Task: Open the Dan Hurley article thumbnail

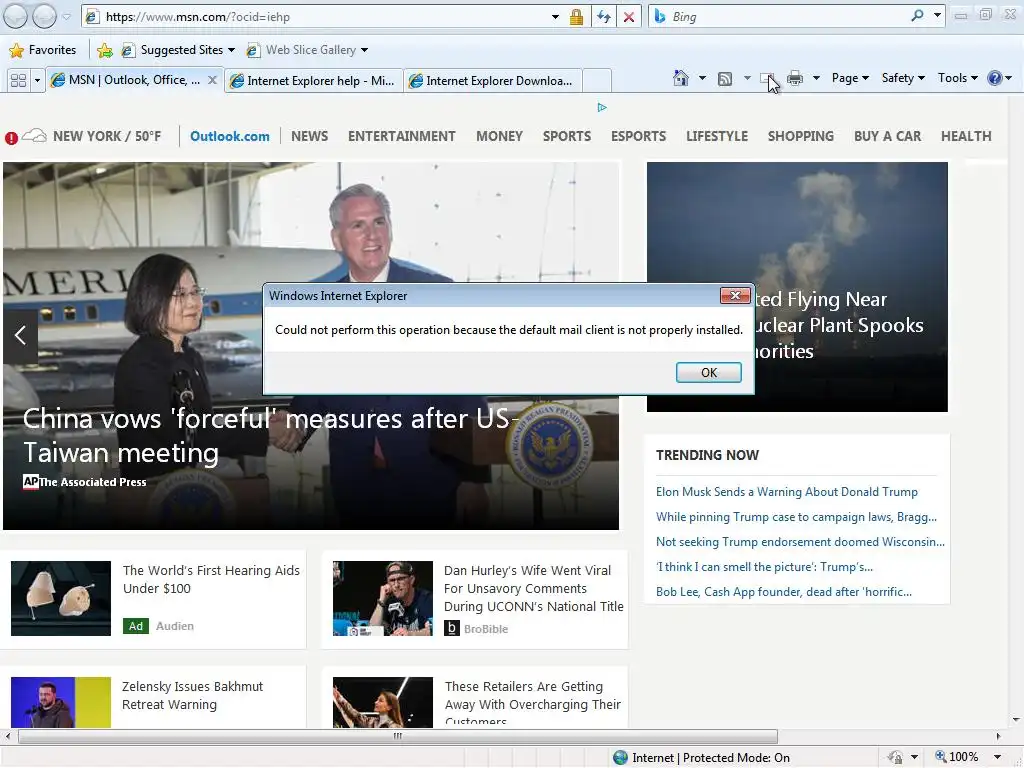Action: pyautogui.click(x=383, y=598)
